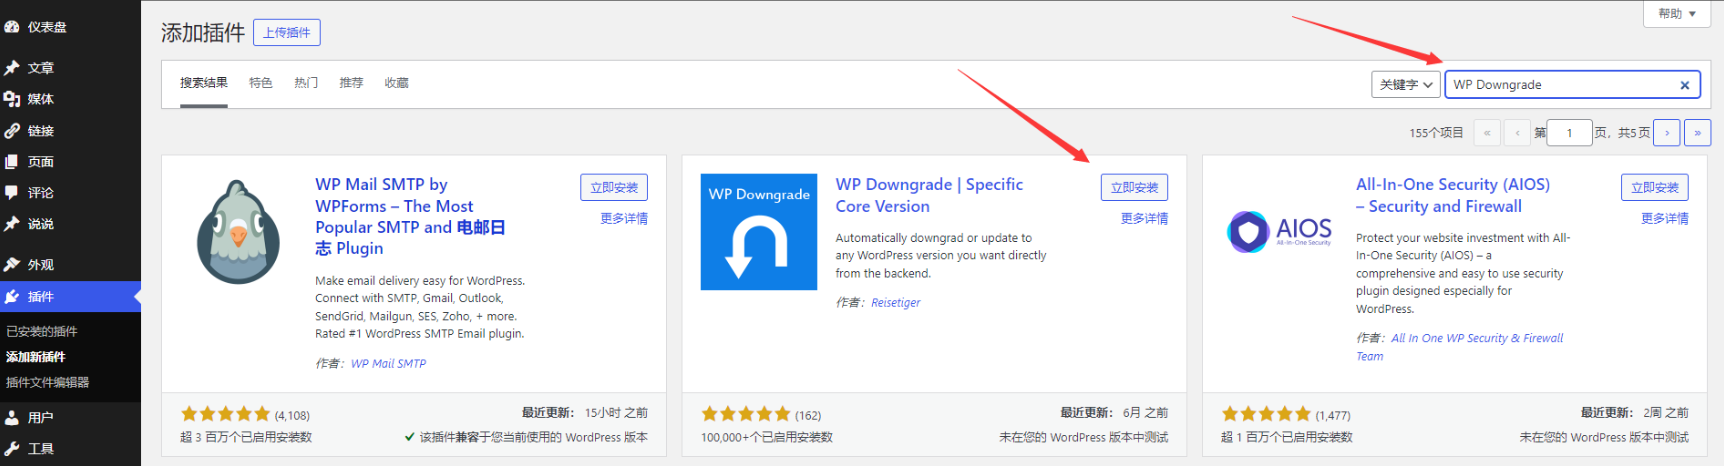Clear search text with the X icon
The image size is (1724, 466).
tap(1685, 85)
